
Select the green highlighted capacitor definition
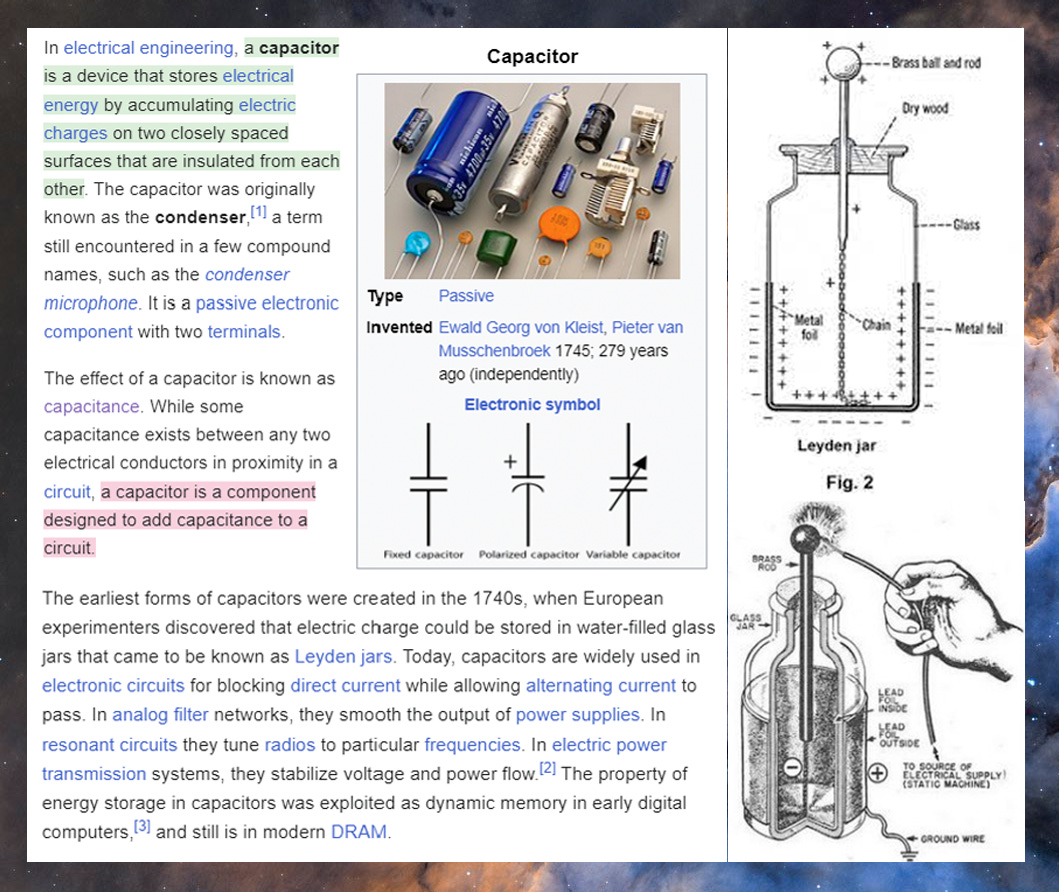click(191, 118)
